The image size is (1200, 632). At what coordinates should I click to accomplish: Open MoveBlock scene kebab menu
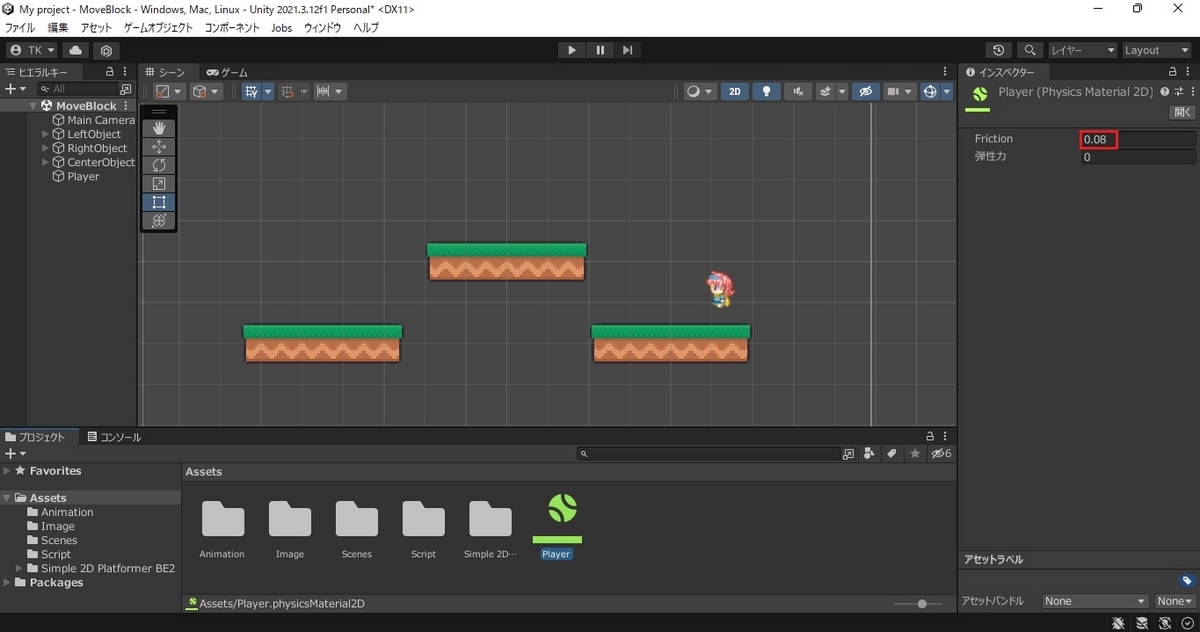(x=126, y=106)
